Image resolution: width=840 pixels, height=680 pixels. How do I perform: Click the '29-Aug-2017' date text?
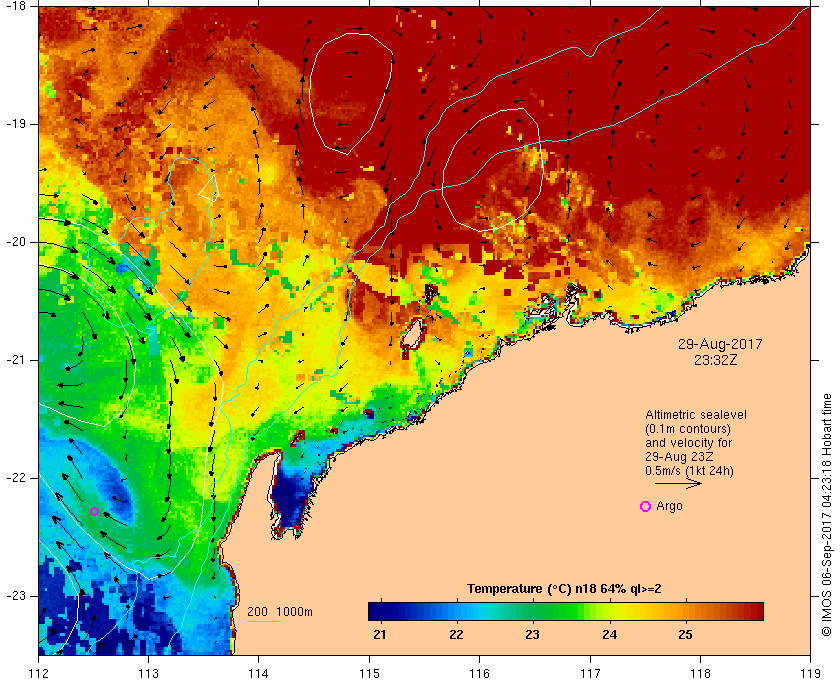pyautogui.click(x=720, y=344)
